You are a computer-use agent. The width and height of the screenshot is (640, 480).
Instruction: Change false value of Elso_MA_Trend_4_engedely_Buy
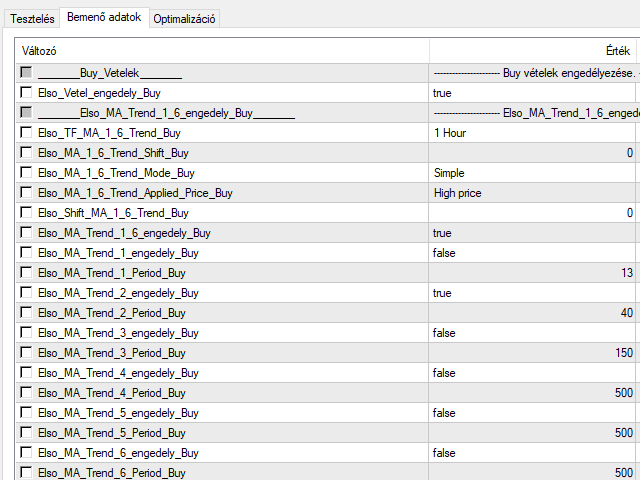(x=532, y=373)
